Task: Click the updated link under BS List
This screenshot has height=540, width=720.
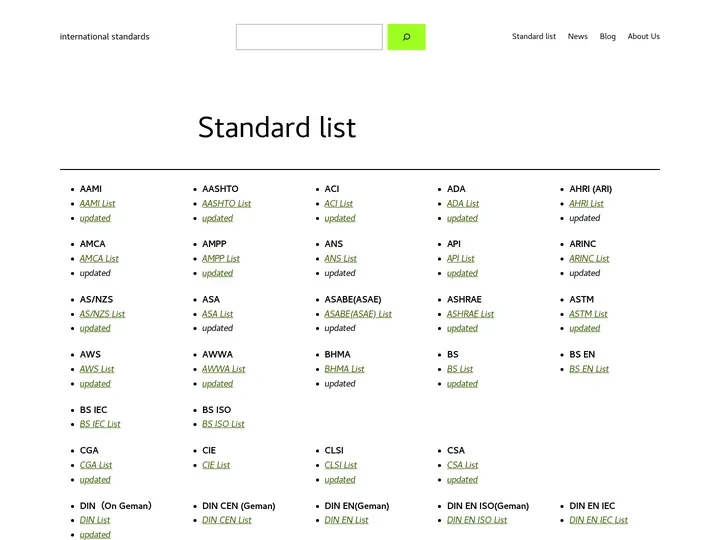Action: (x=462, y=384)
